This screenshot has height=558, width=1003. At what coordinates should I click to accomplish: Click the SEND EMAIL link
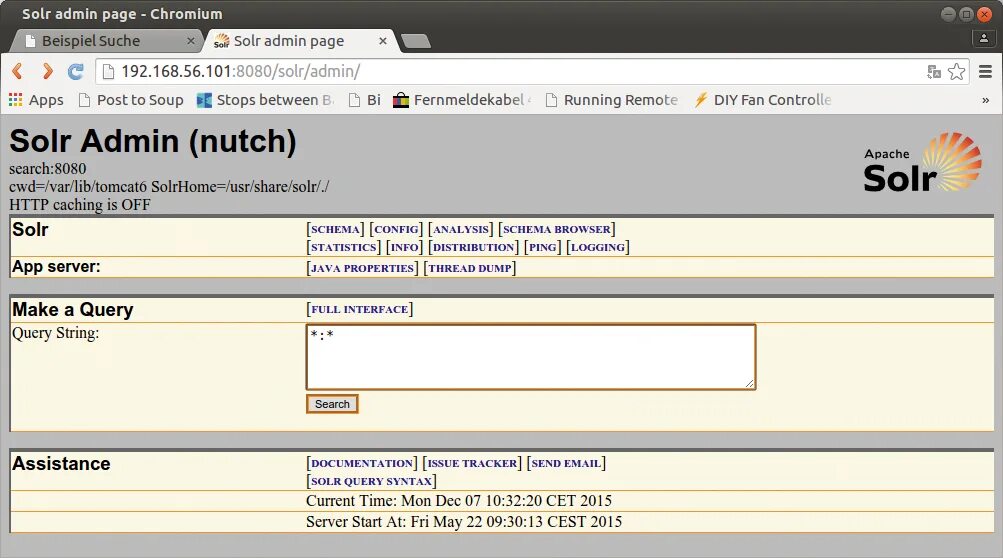pos(566,463)
